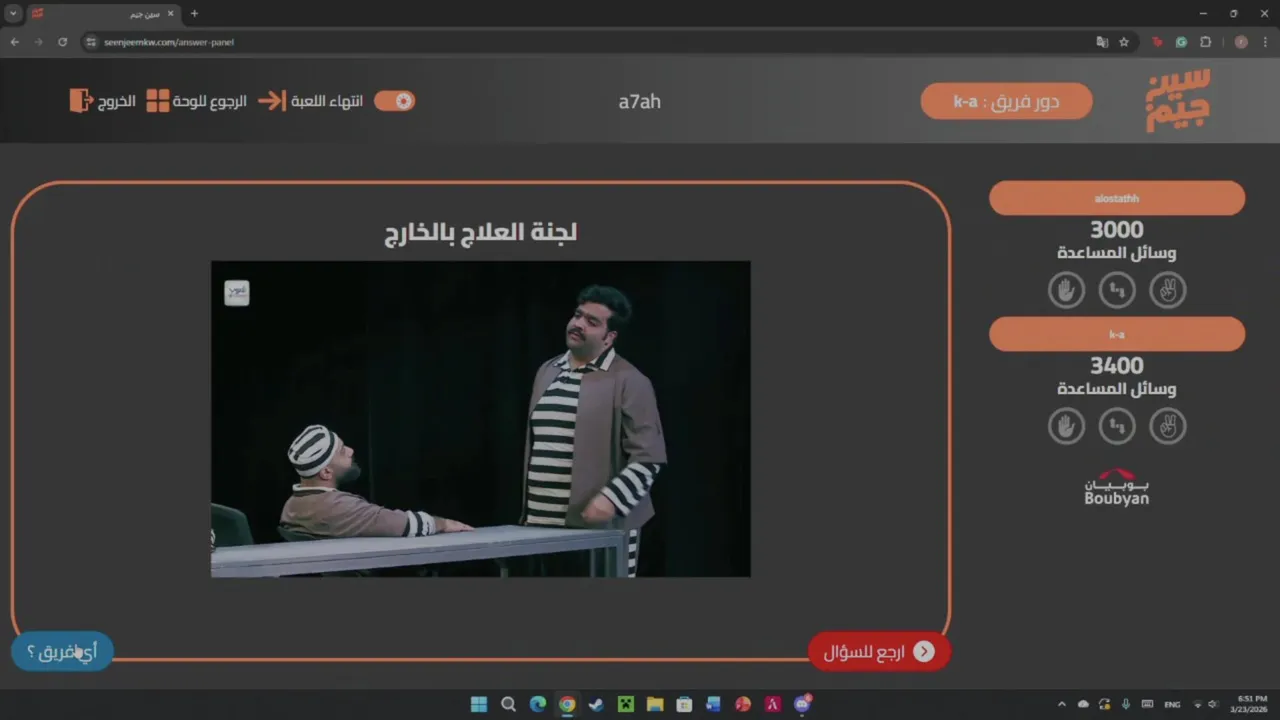
Task: Click the address bar URL
Action: (x=169, y=42)
